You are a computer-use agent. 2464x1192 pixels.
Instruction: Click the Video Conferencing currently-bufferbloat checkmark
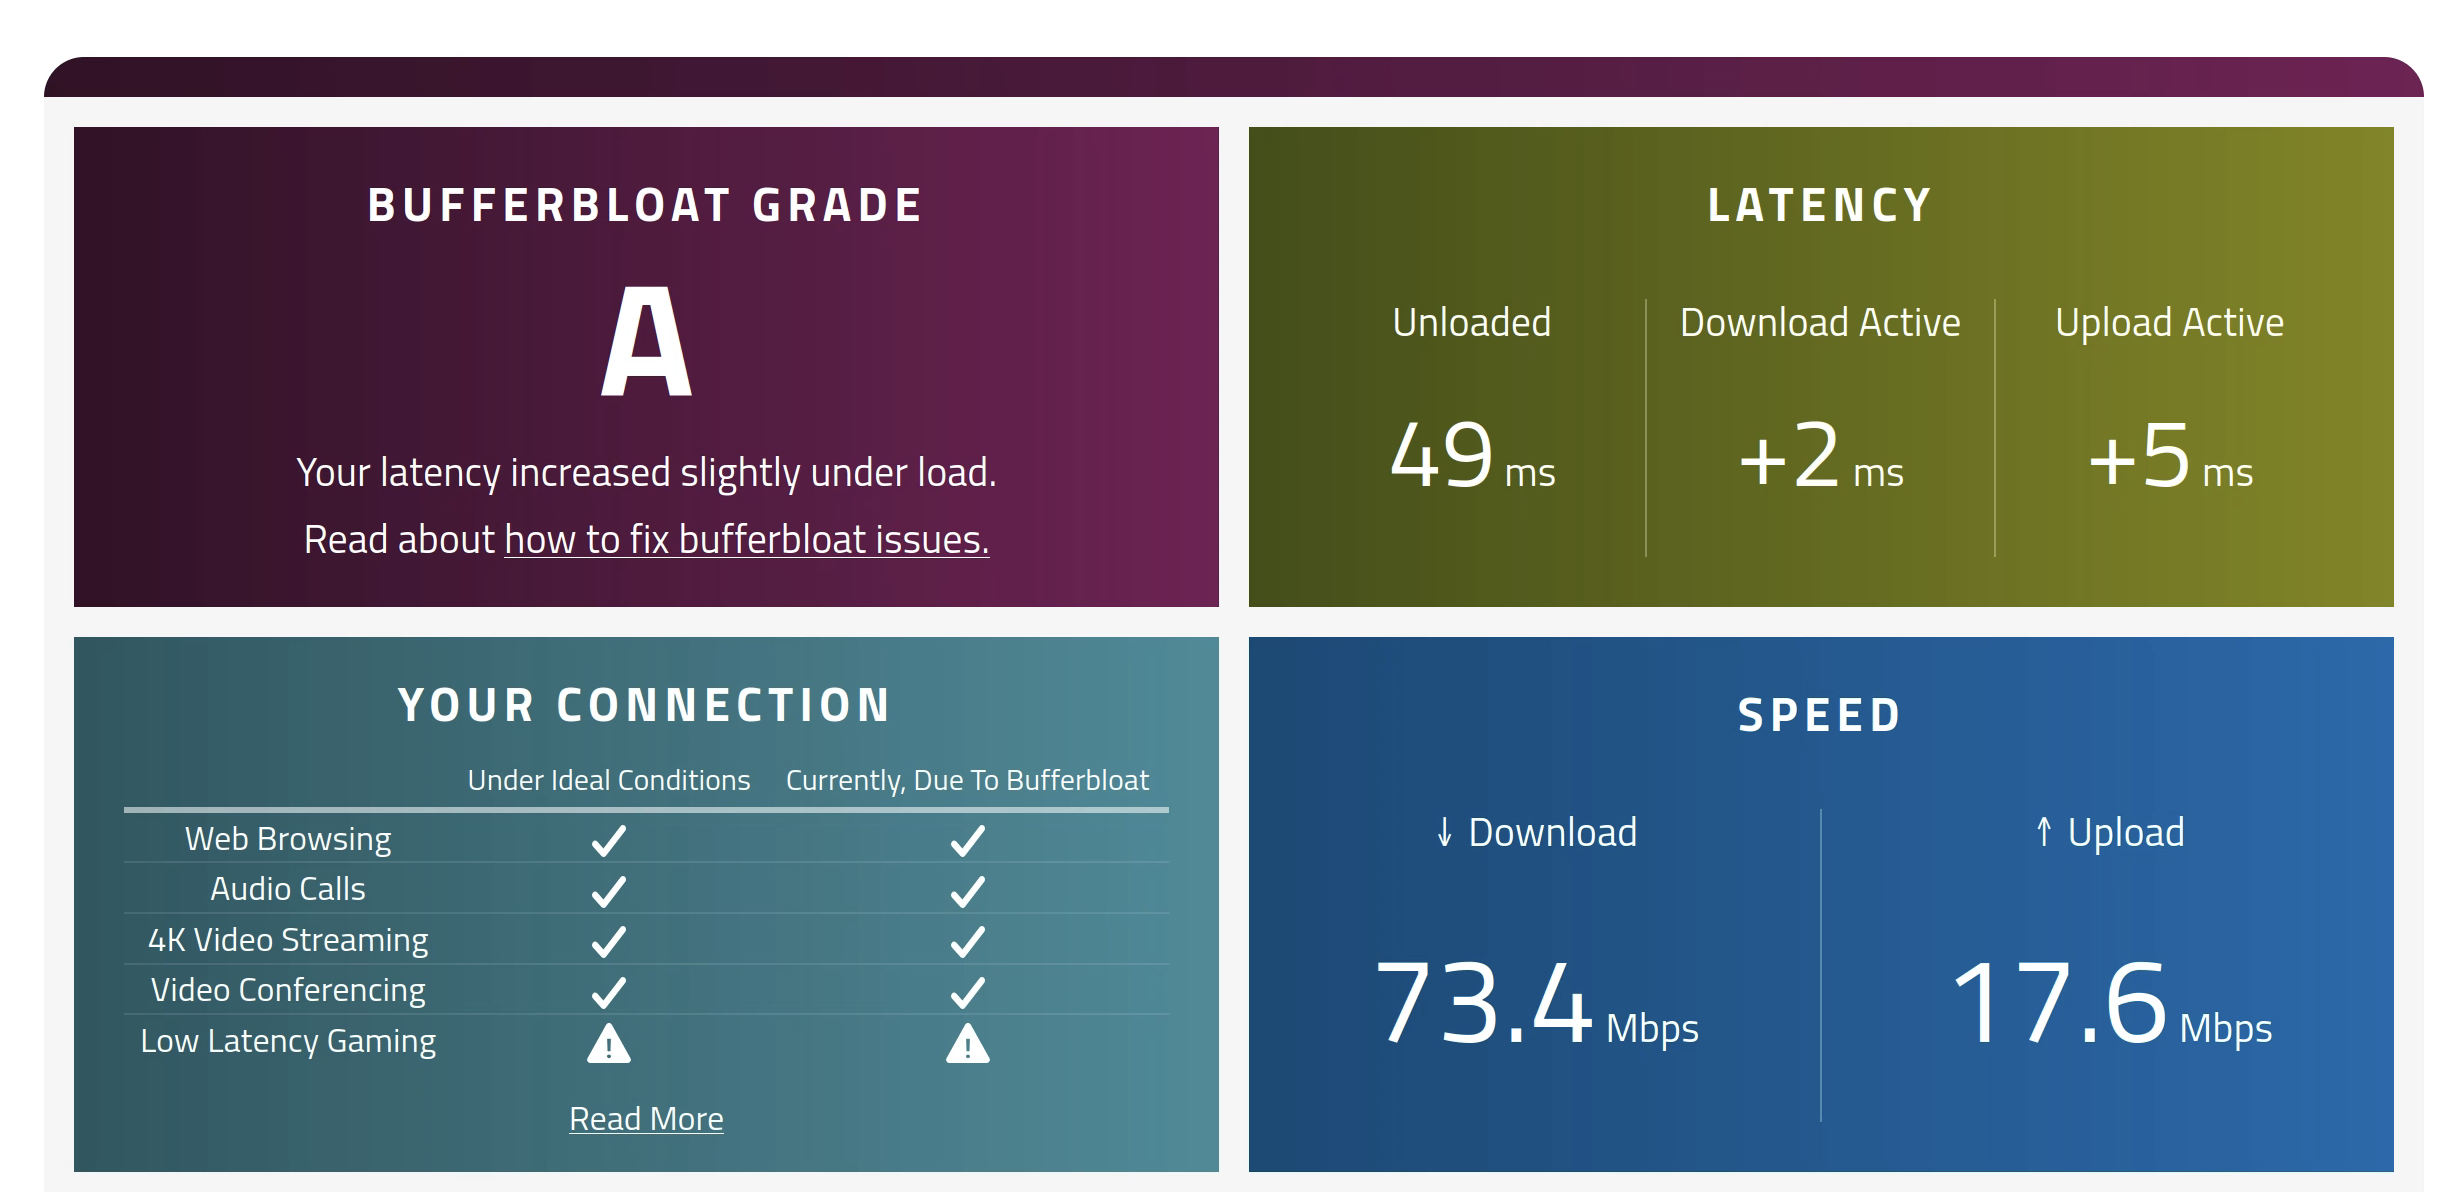pyautogui.click(x=968, y=992)
